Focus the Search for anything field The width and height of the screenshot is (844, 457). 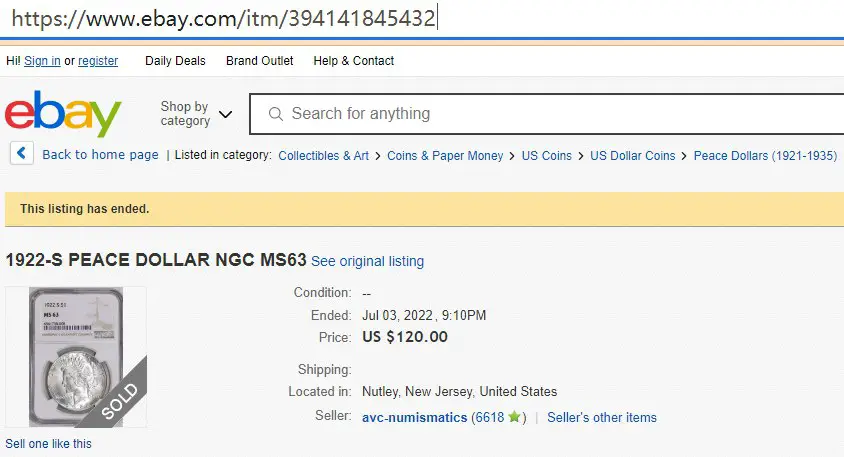546,114
